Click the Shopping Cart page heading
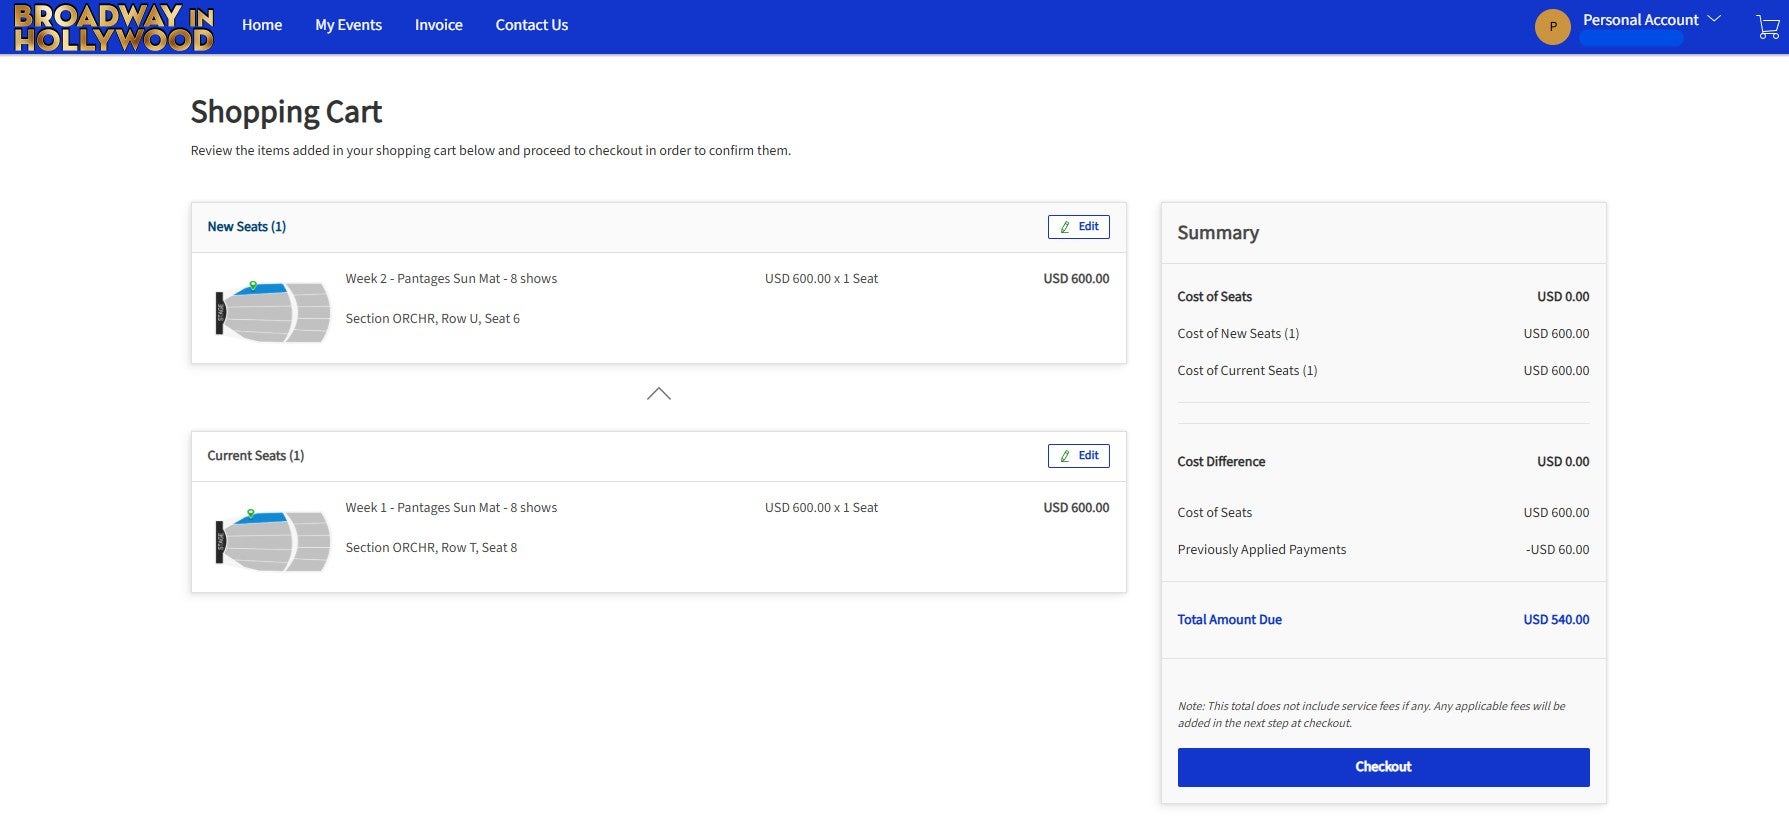Screen dimensions: 1789x828 pyautogui.click(x=286, y=112)
